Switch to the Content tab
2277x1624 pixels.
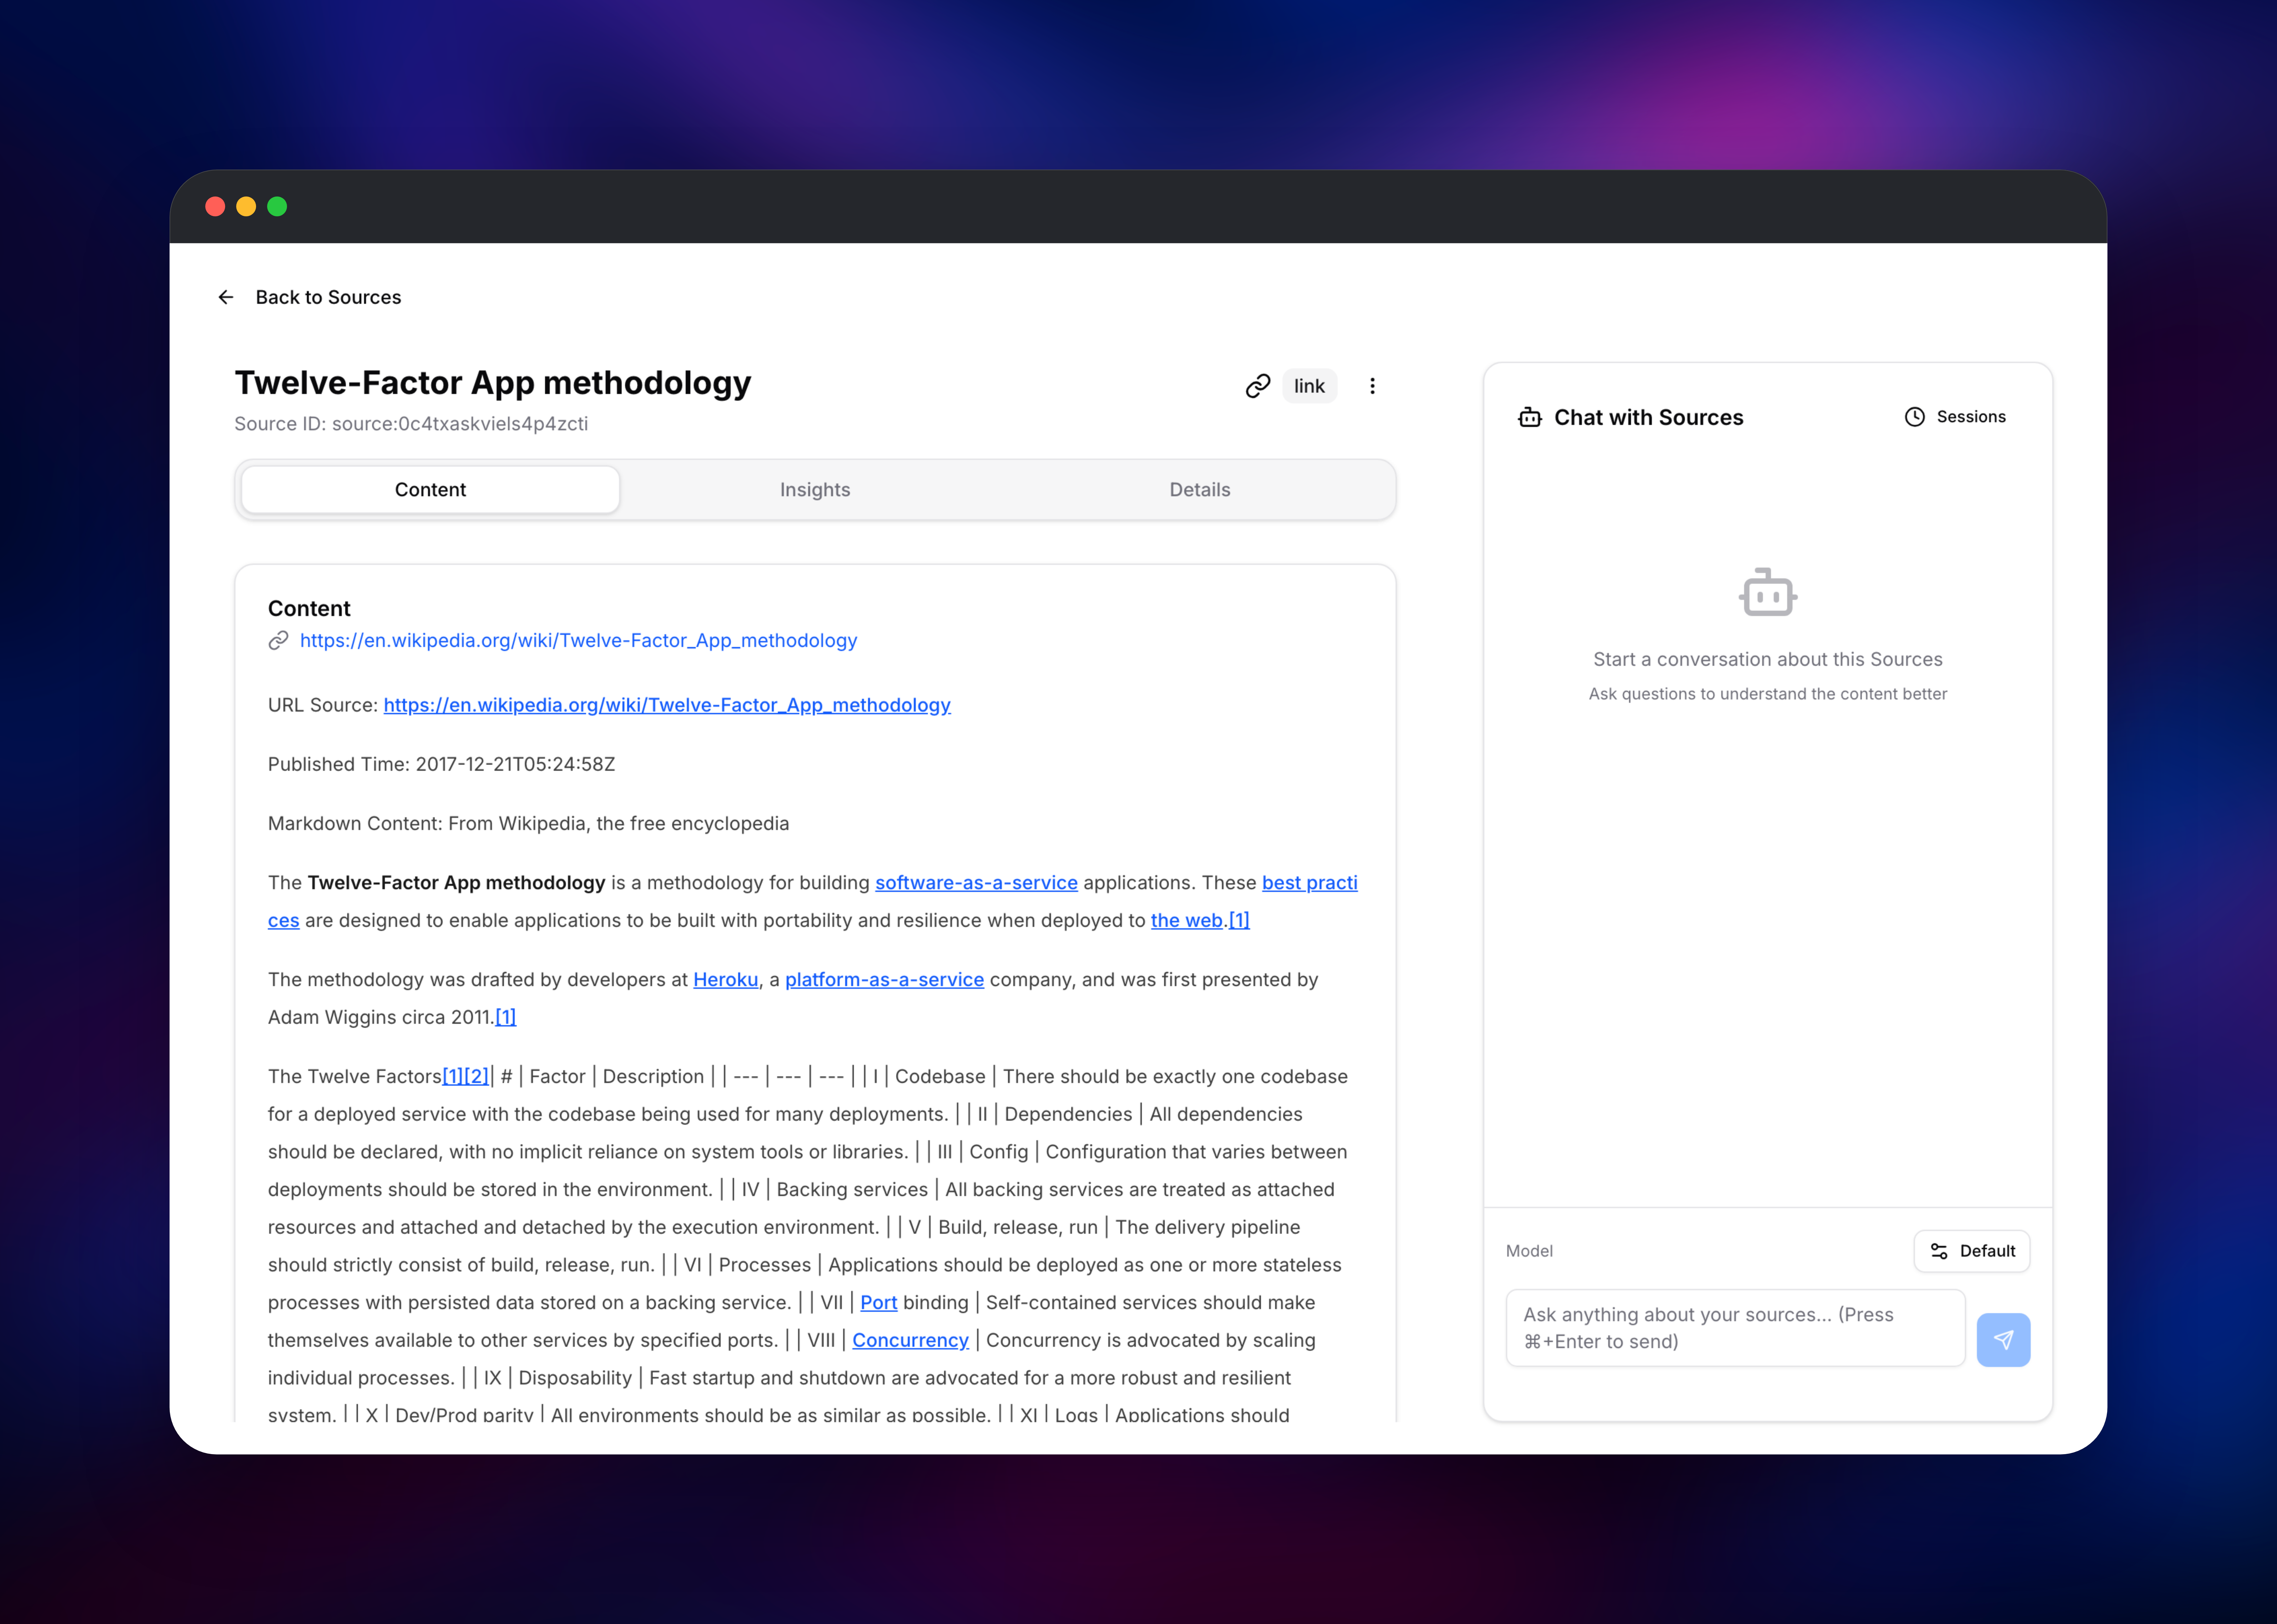430,490
